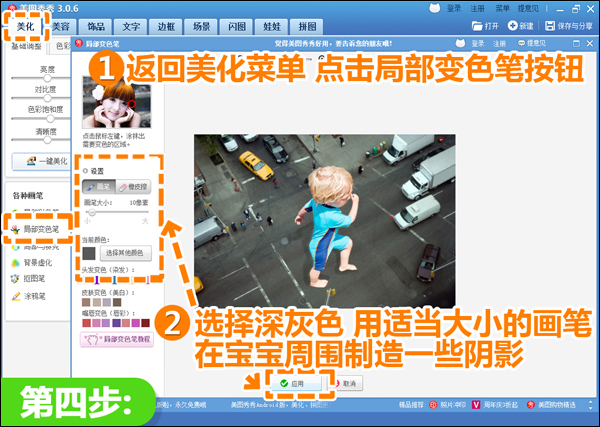Click the cat avatar in dialog header
The image size is (600, 427).
[460, 43]
